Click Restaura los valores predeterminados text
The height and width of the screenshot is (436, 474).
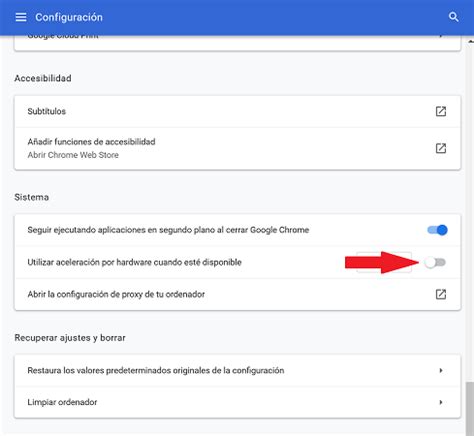click(156, 370)
